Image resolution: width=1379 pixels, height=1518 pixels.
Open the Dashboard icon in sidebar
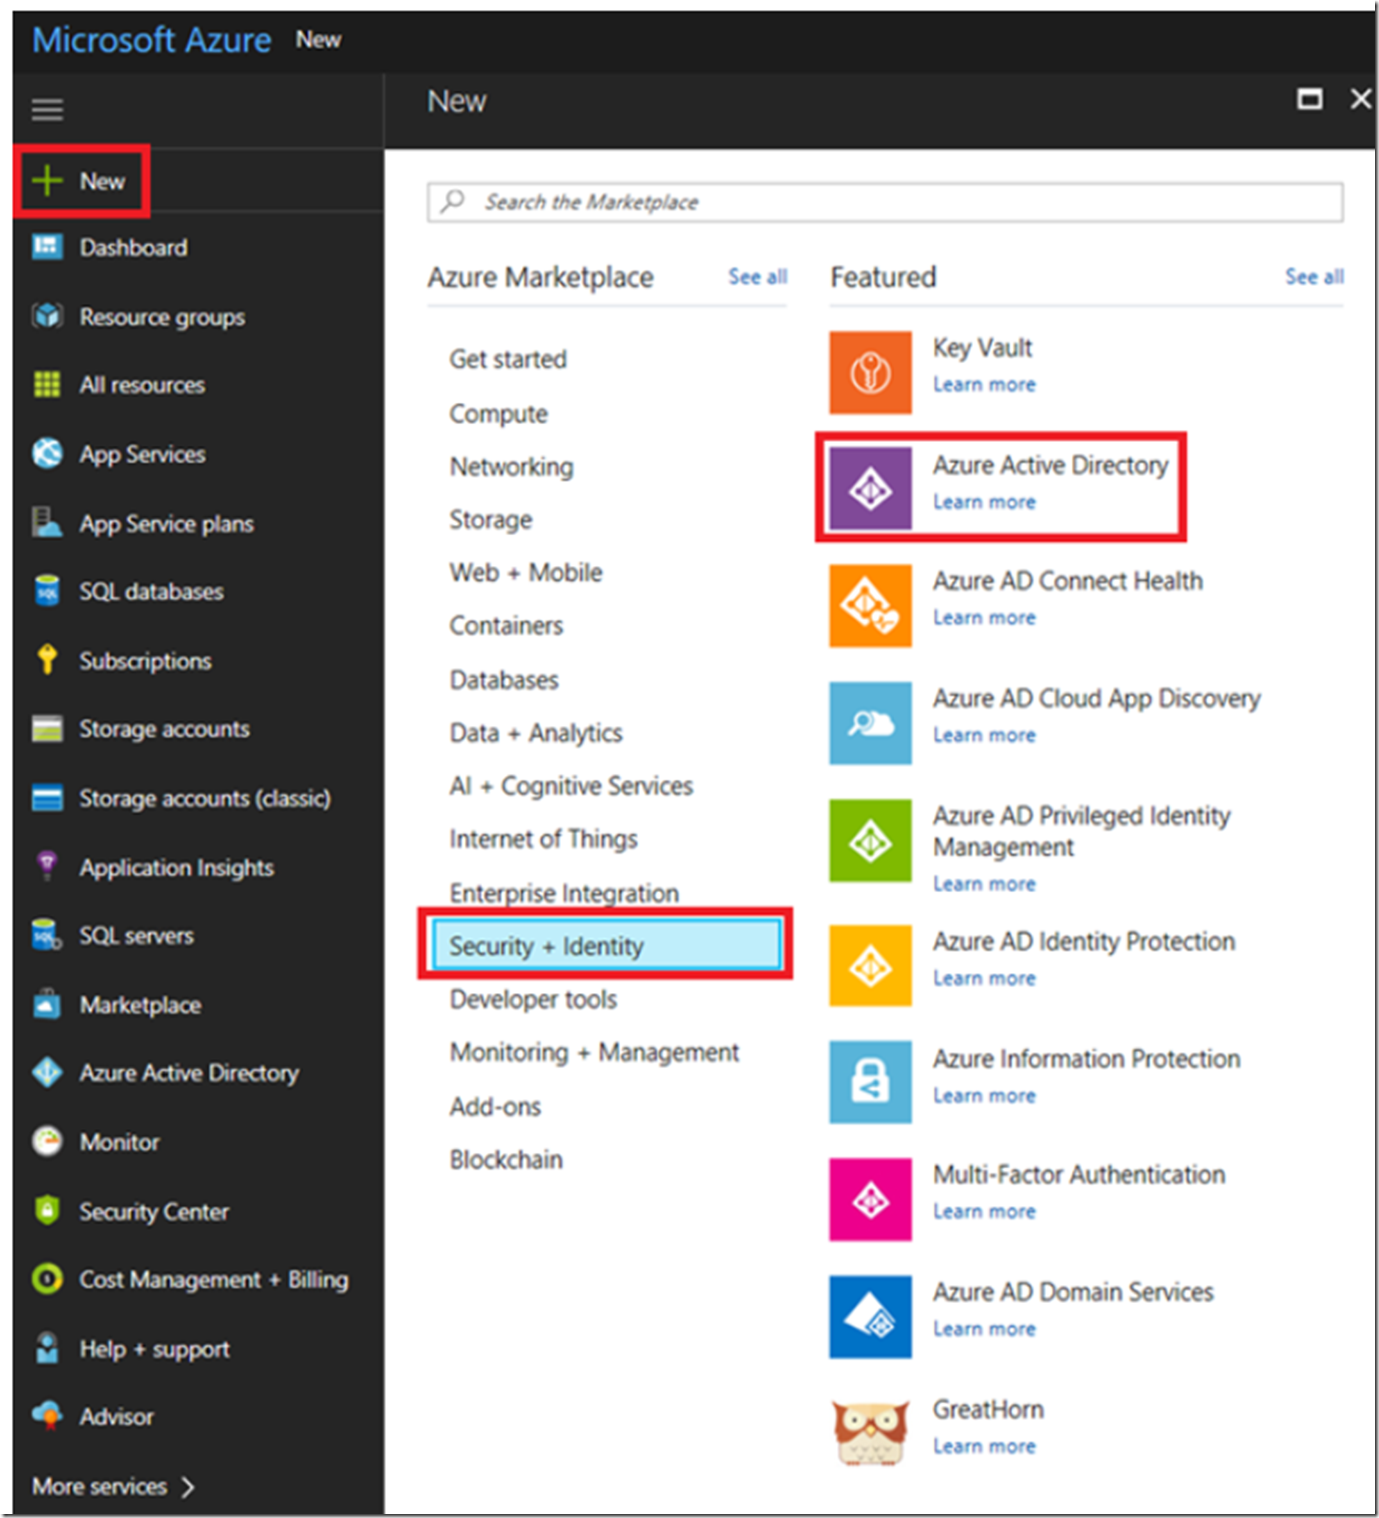47,247
